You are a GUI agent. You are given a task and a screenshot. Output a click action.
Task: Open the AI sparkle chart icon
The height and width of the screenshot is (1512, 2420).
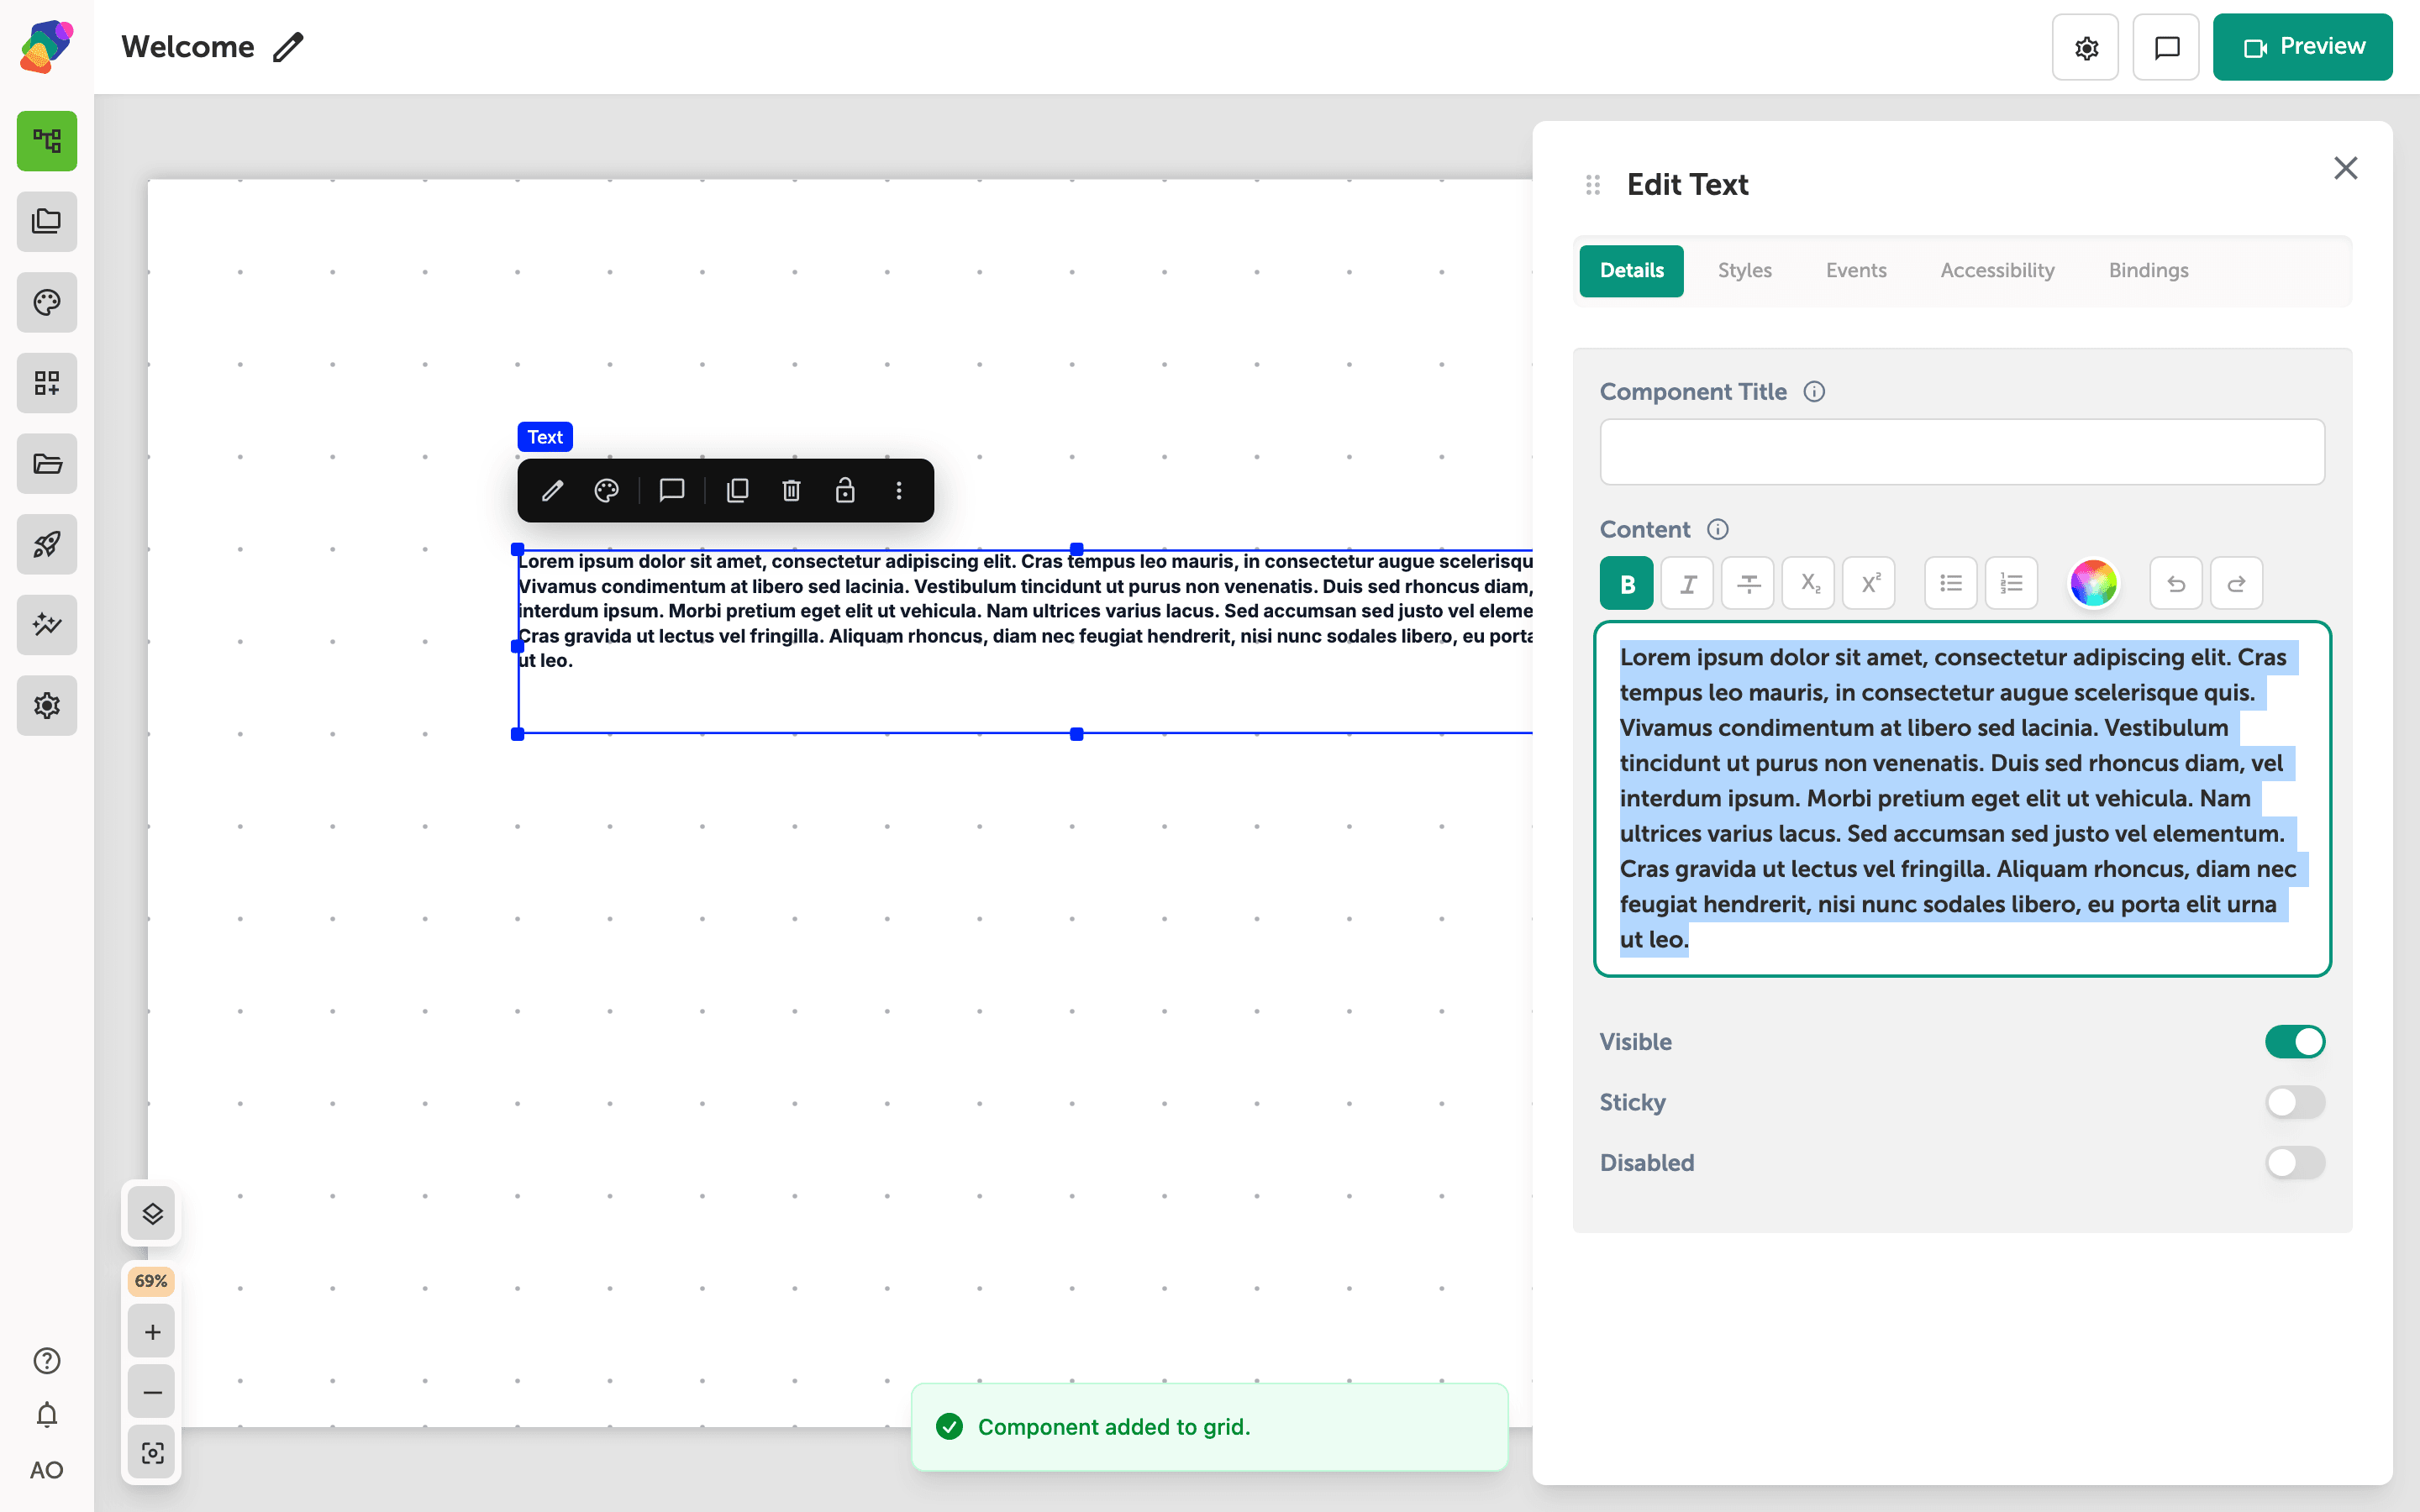[47, 625]
